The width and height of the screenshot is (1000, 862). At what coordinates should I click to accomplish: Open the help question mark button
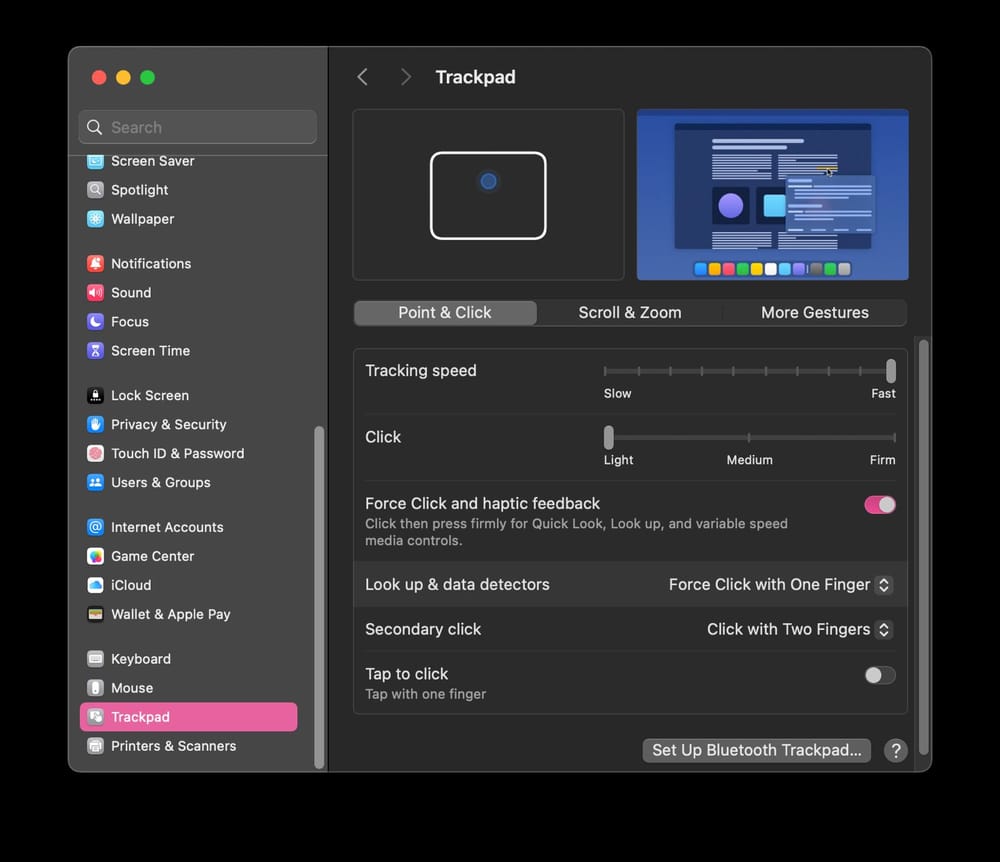895,751
